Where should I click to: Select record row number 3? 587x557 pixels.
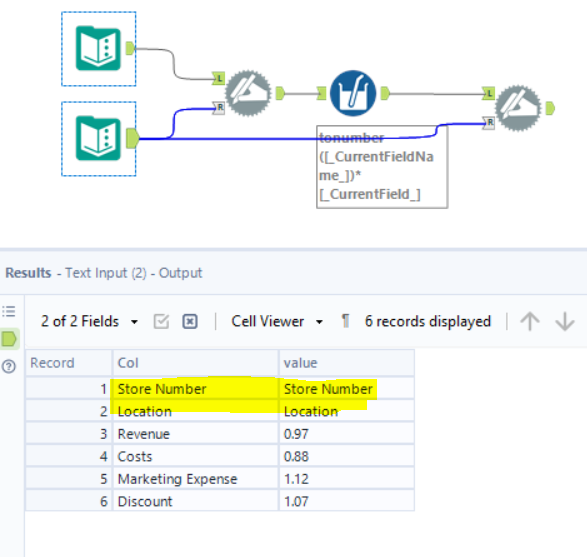point(69,434)
